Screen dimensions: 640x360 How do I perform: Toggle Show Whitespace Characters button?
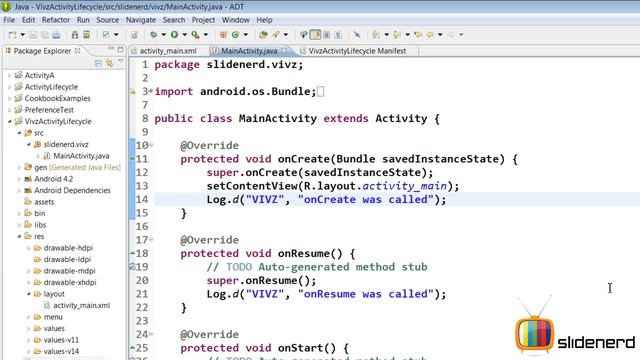338,35
